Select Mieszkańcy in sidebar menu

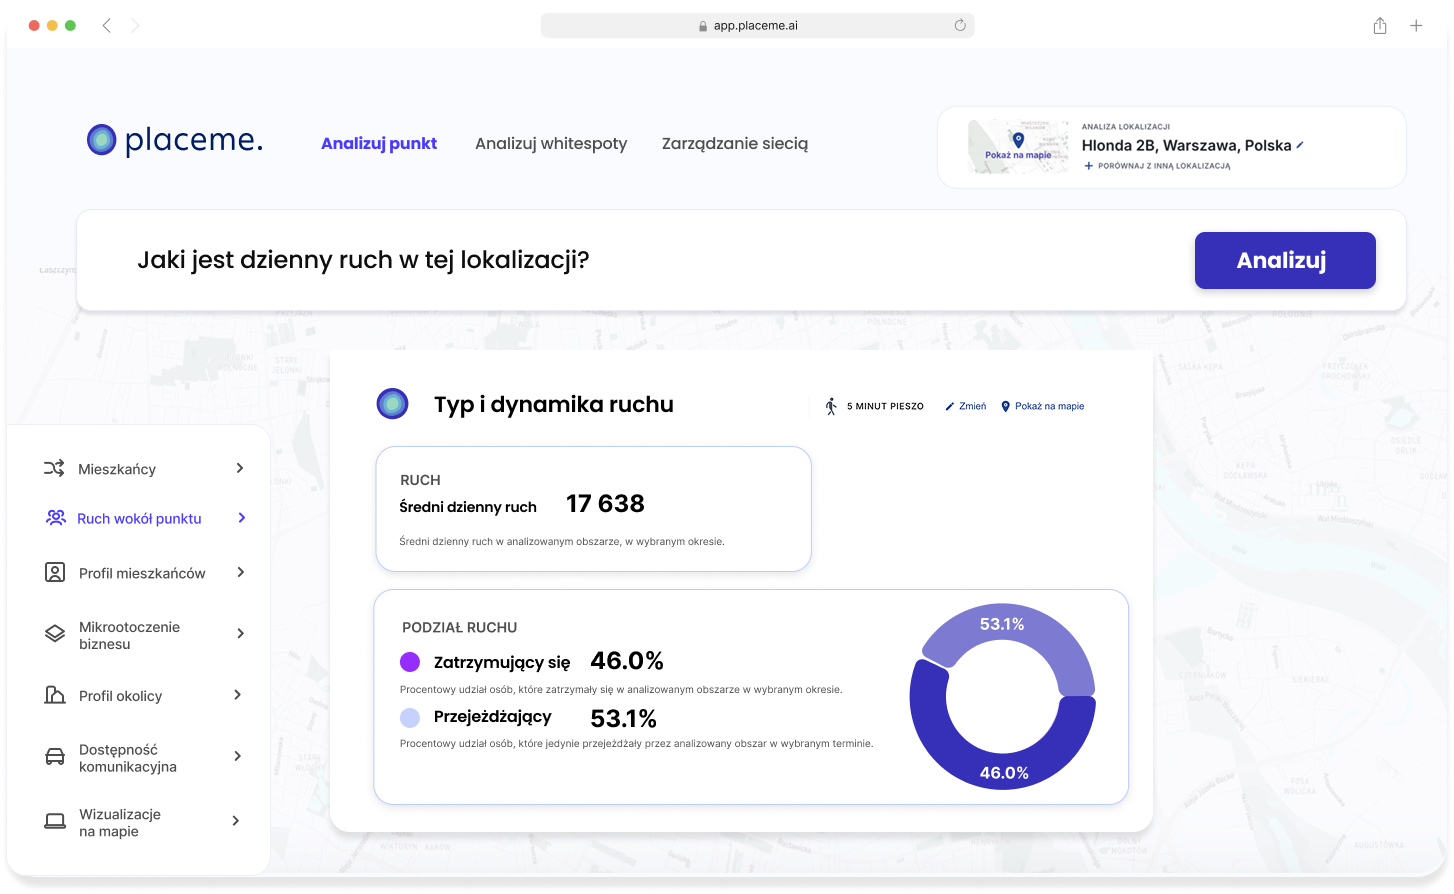coord(117,469)
